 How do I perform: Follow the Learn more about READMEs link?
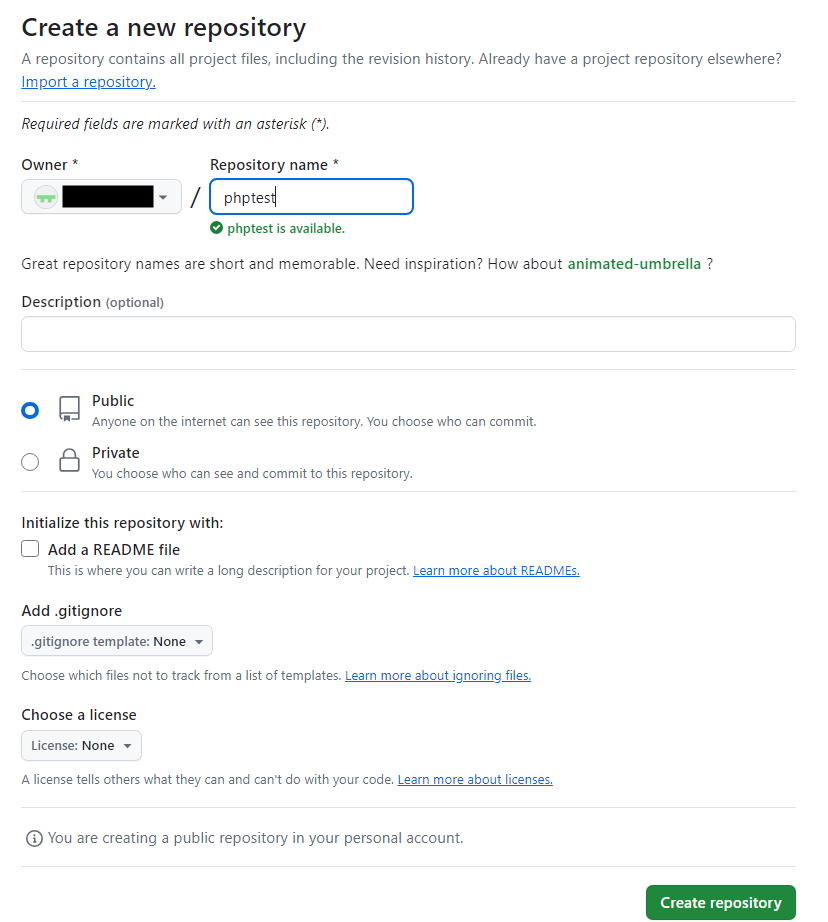[496, 570]
